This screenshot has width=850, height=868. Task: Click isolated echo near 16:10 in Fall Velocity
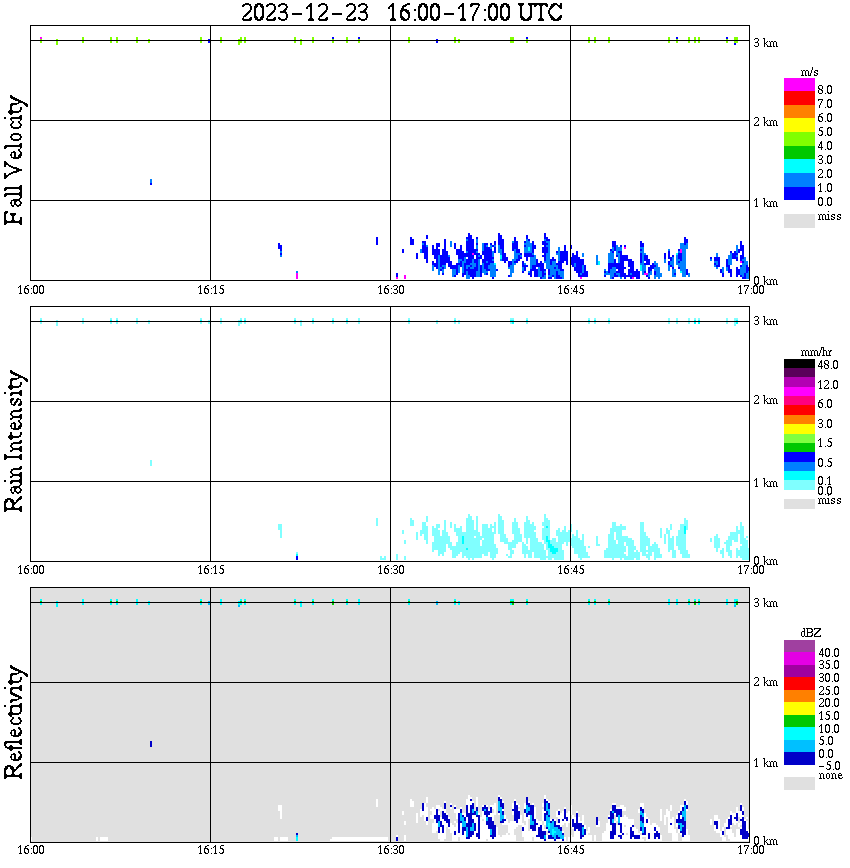[151, 182]
